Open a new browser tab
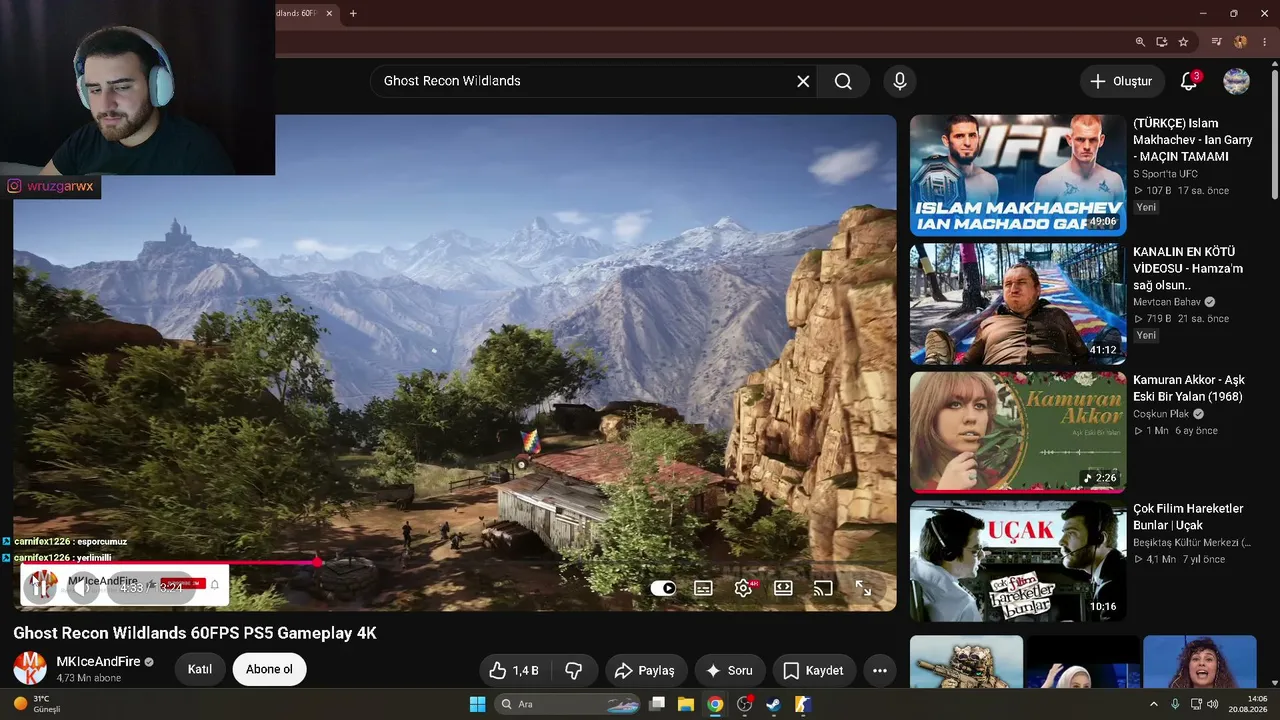 click(353, 13)
